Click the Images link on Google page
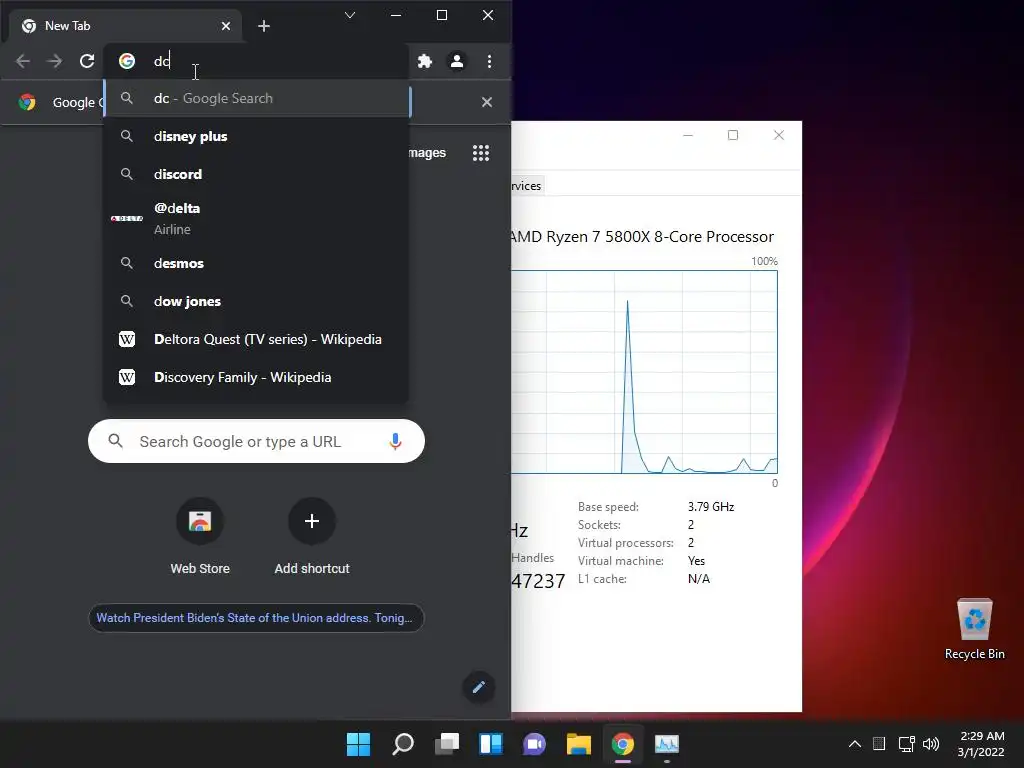 pyautogui.click(x=427, y=153)
